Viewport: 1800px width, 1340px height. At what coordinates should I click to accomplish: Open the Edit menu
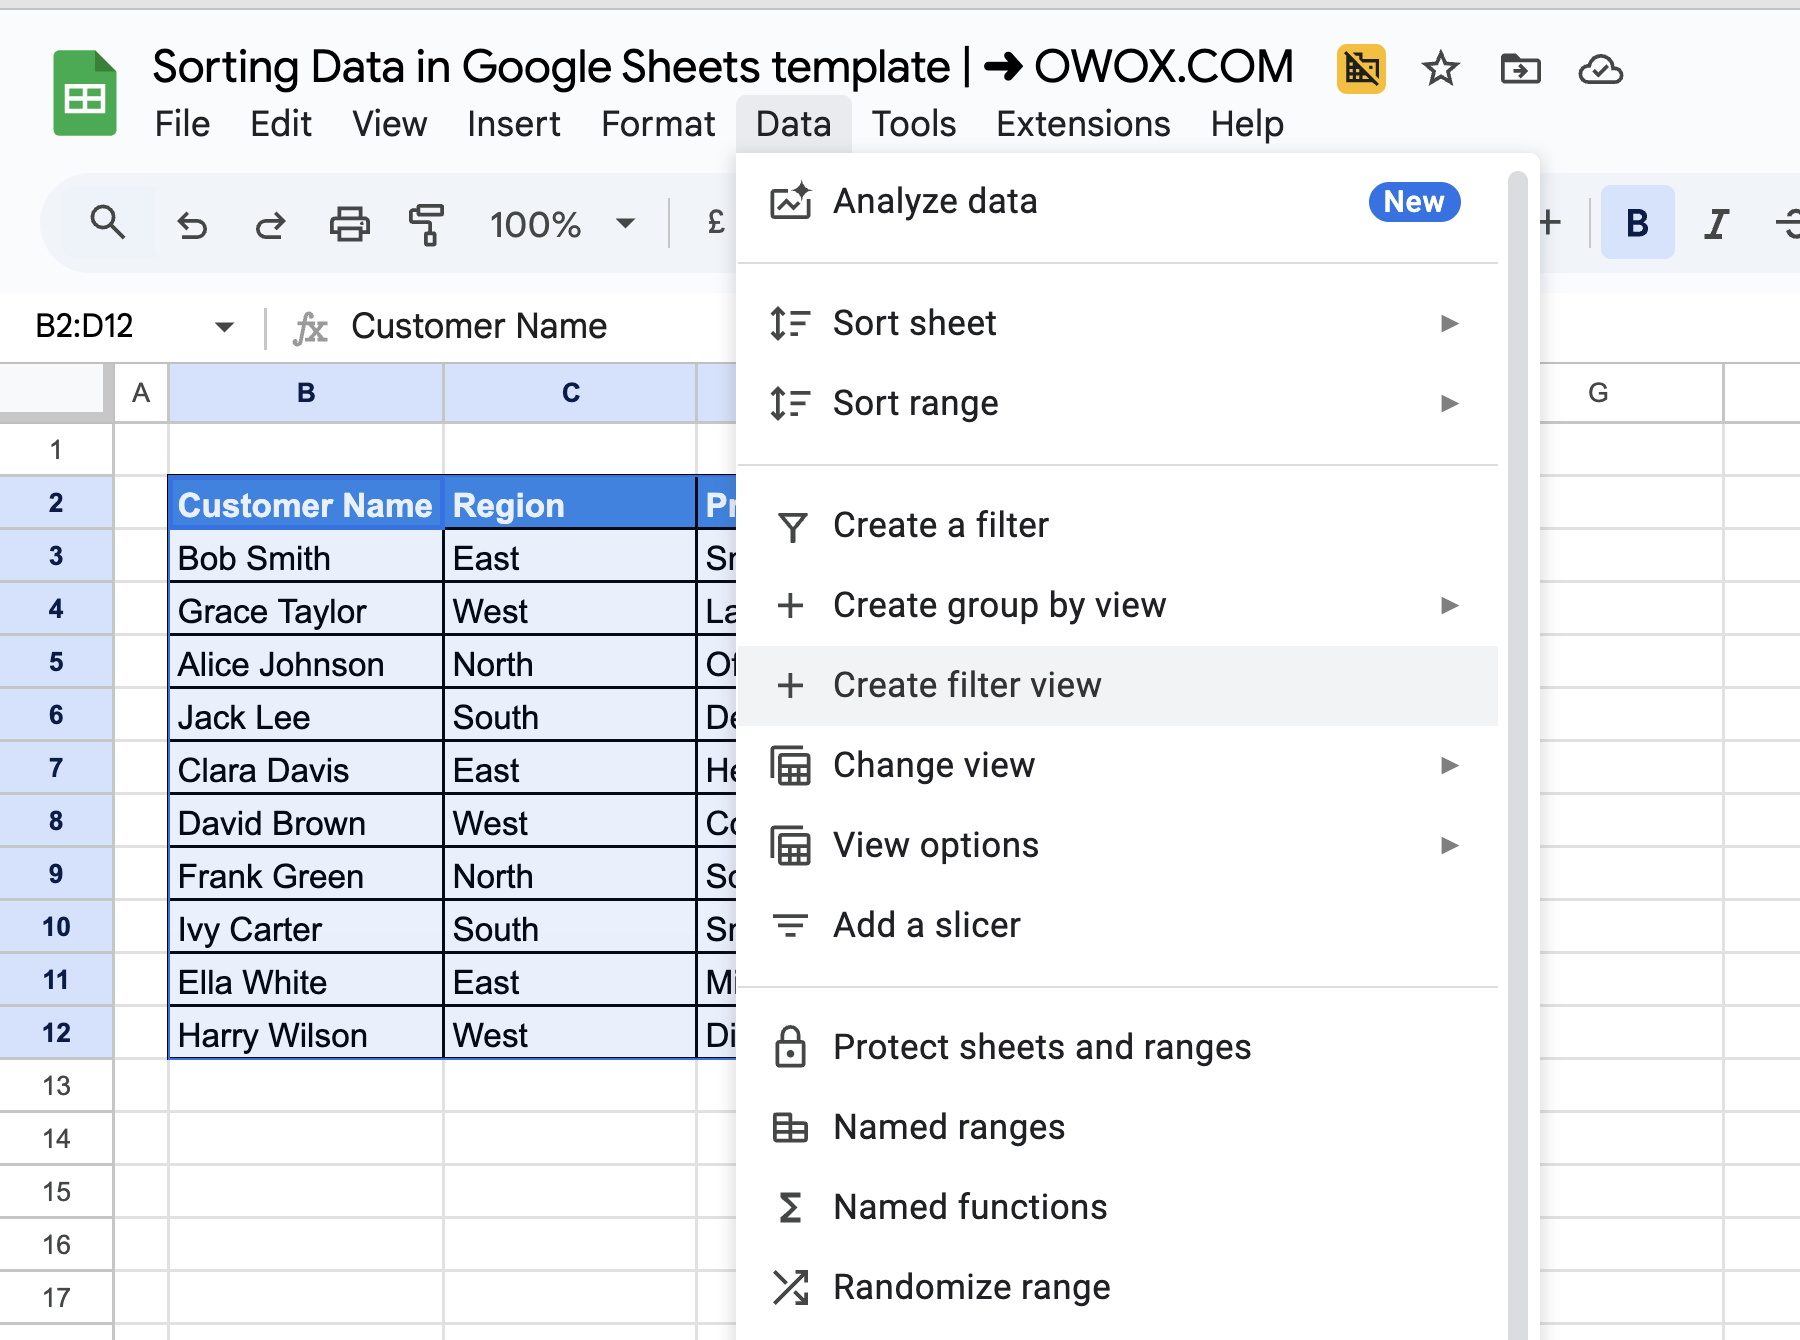(281, 124)
